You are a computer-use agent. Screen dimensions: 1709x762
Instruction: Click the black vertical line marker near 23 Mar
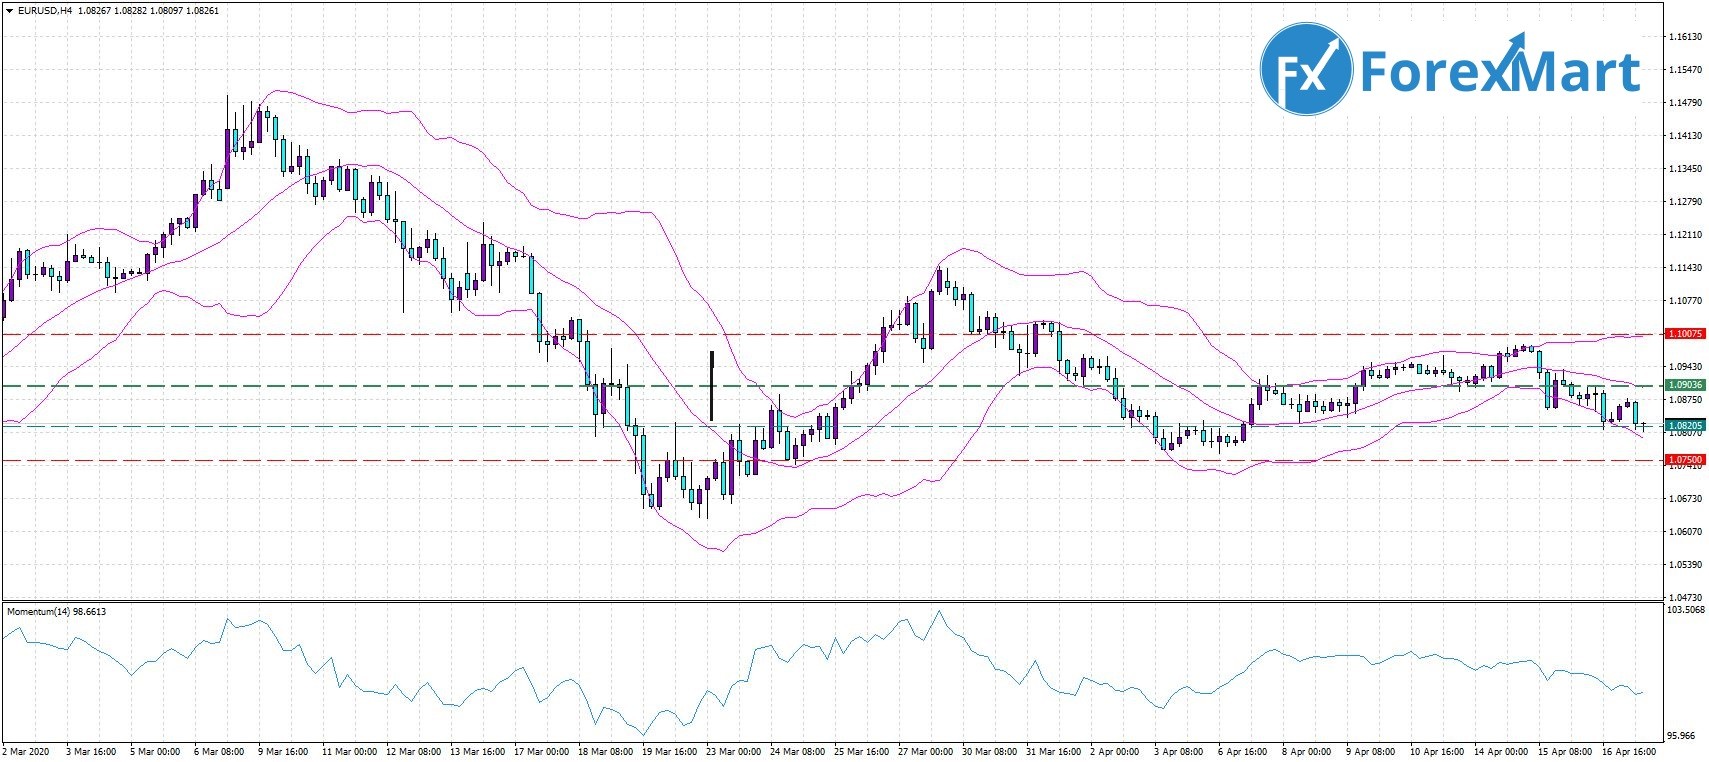(711, 385)
